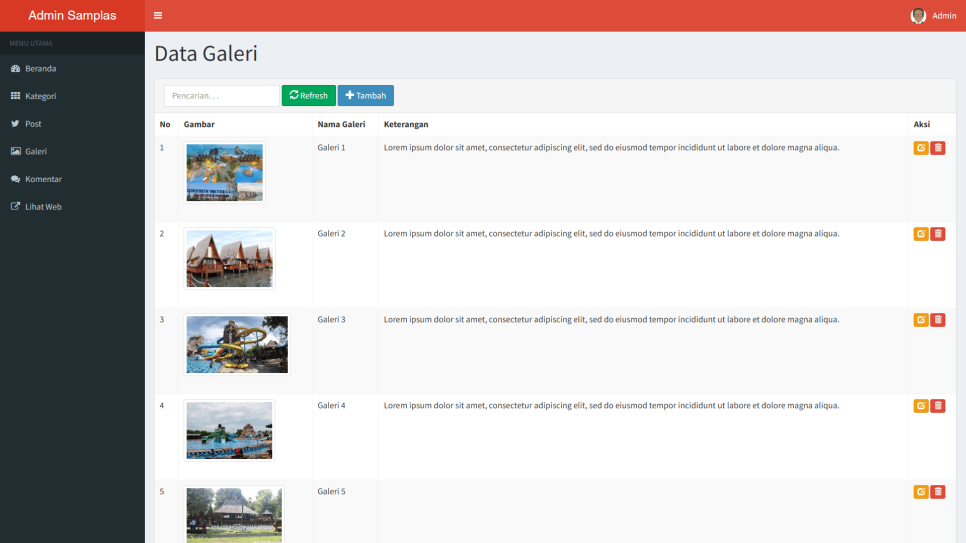Click the Pencarian search field
Image resolution: width=966 pixels, height=543 pixels.
tap(221, 95)
